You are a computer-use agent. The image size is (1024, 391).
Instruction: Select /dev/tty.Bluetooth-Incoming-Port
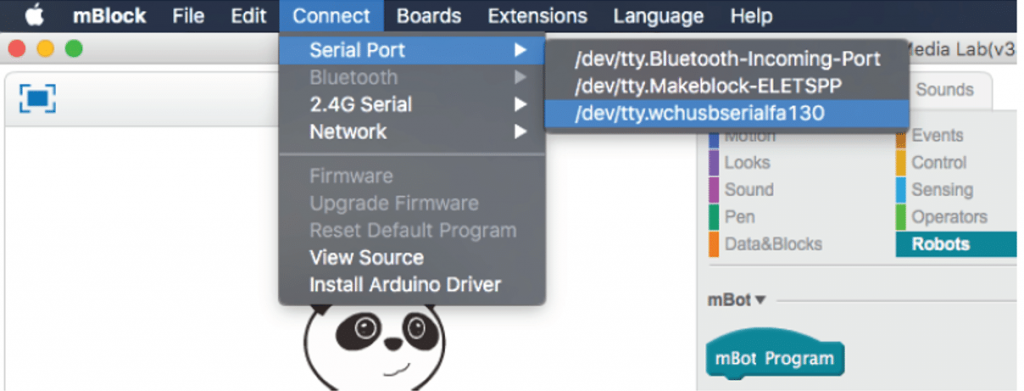point(726,59)
